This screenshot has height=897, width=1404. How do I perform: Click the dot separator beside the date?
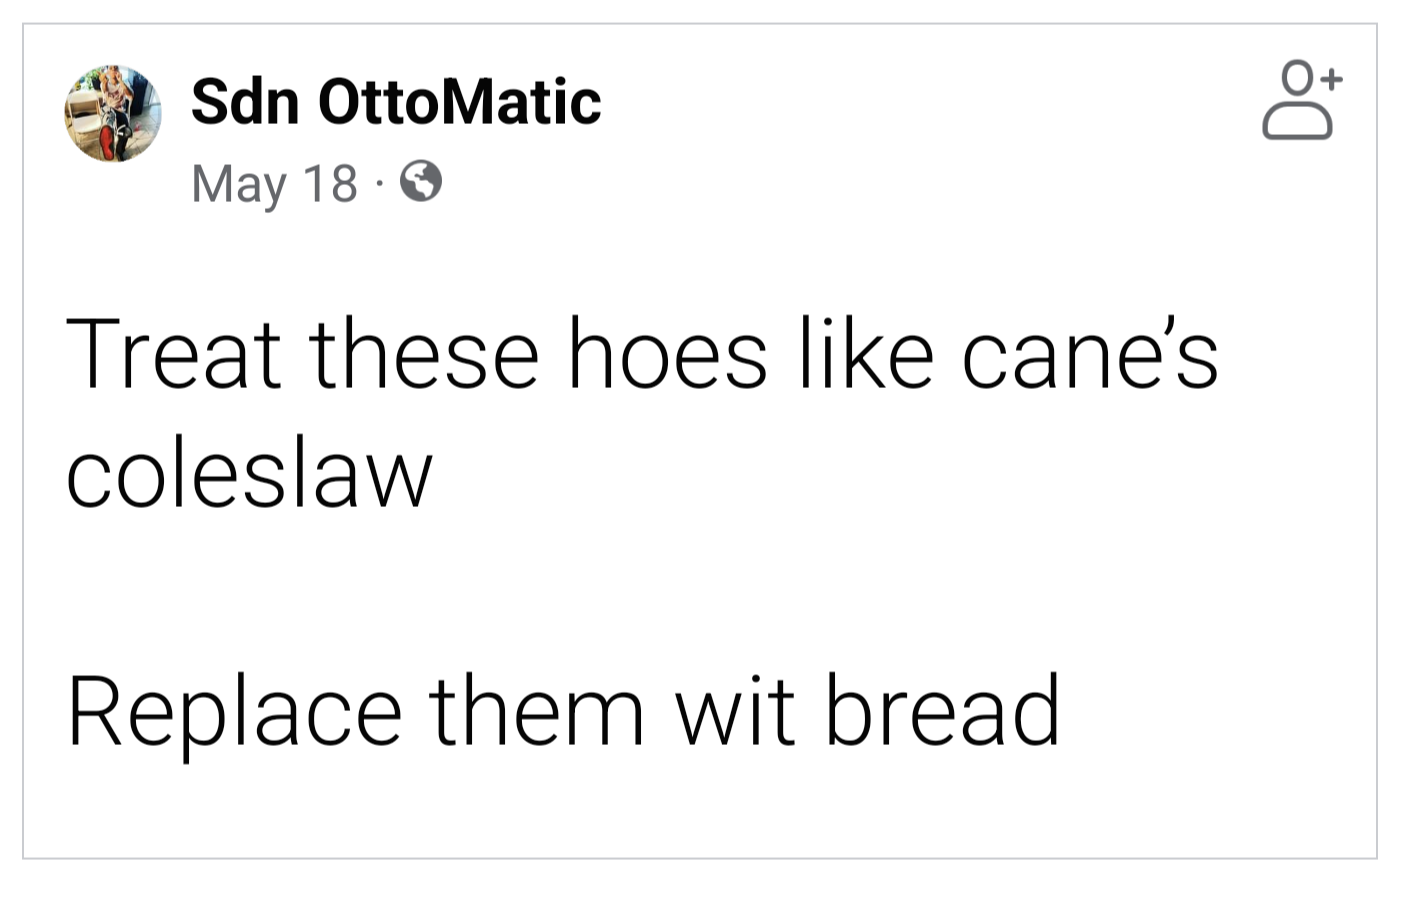pyautogui.click(x=379, y=183)
